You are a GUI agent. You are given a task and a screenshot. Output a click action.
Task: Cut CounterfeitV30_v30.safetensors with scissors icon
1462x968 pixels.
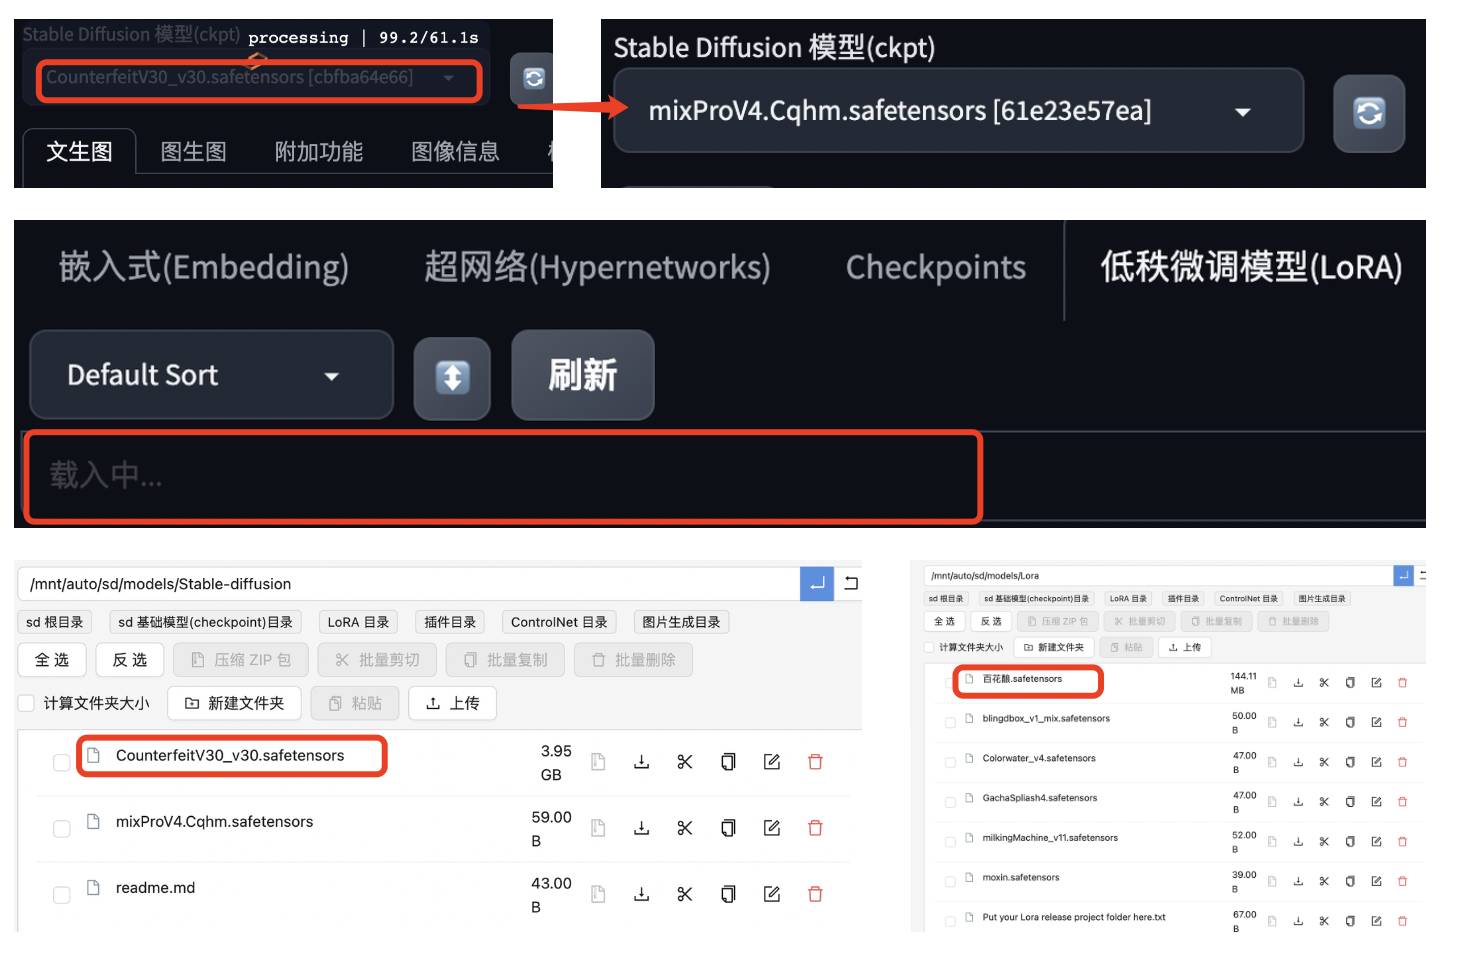point(685,762)
